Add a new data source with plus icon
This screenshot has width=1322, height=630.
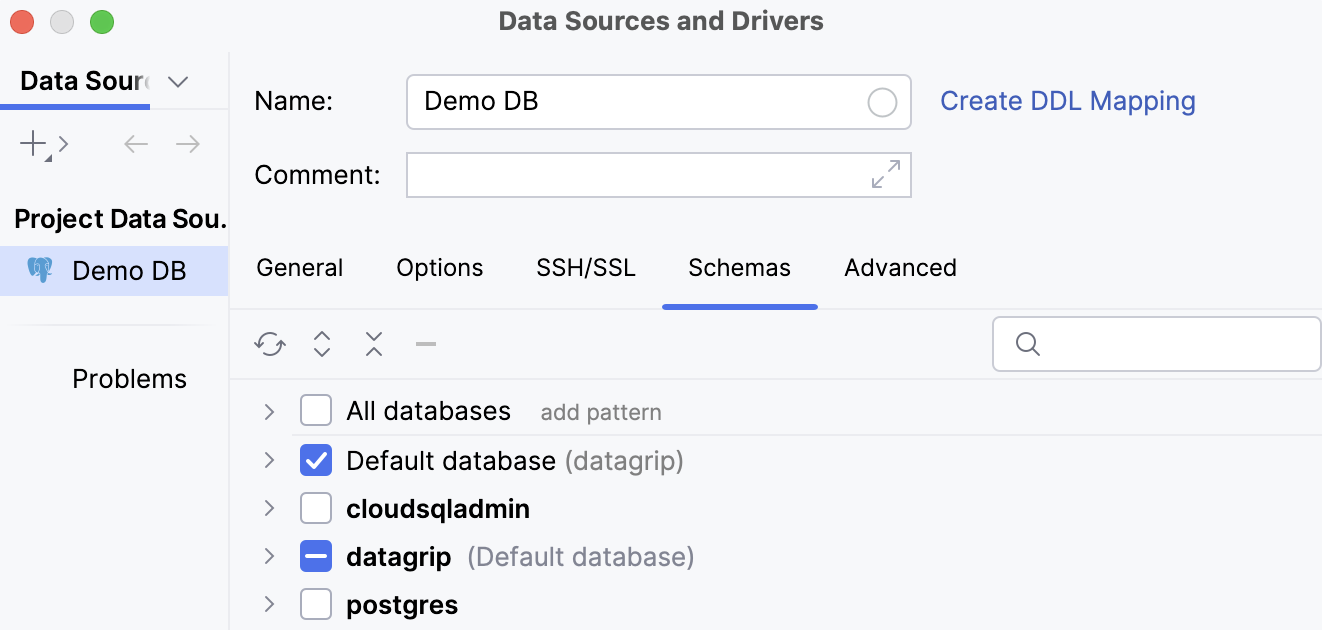[31, 143]
